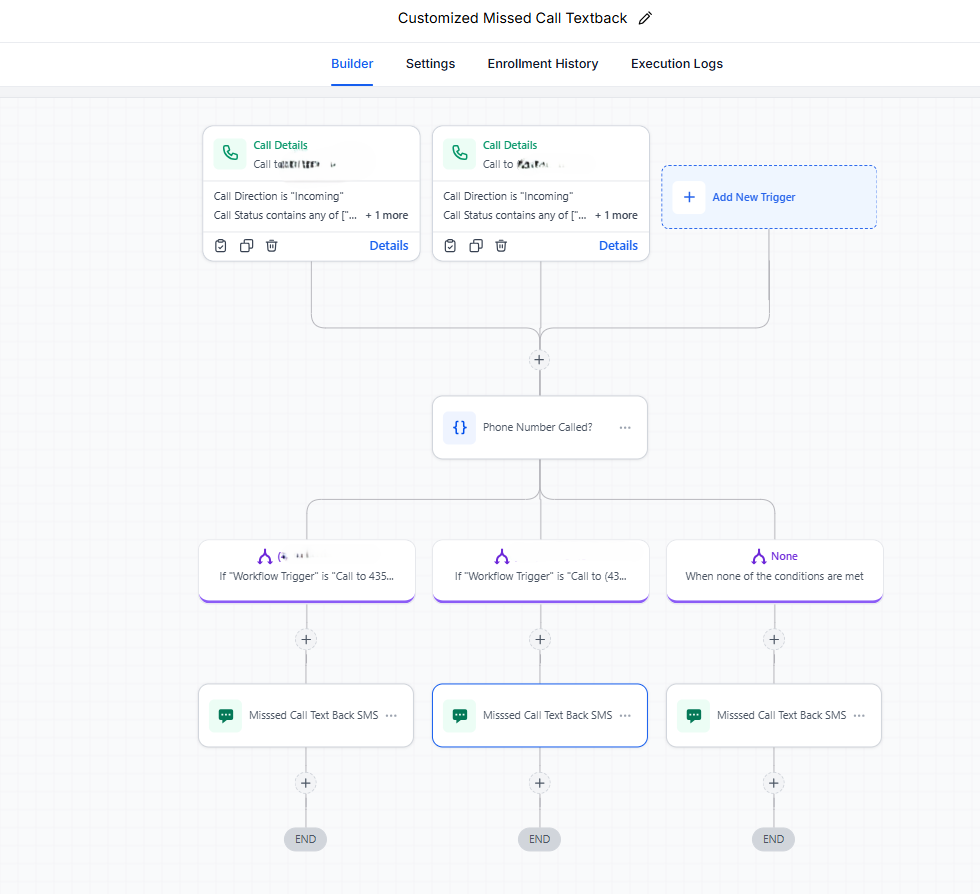Add a step directly below the "Call to (43..." branch
Screen dimensions: 980x894
540,640
